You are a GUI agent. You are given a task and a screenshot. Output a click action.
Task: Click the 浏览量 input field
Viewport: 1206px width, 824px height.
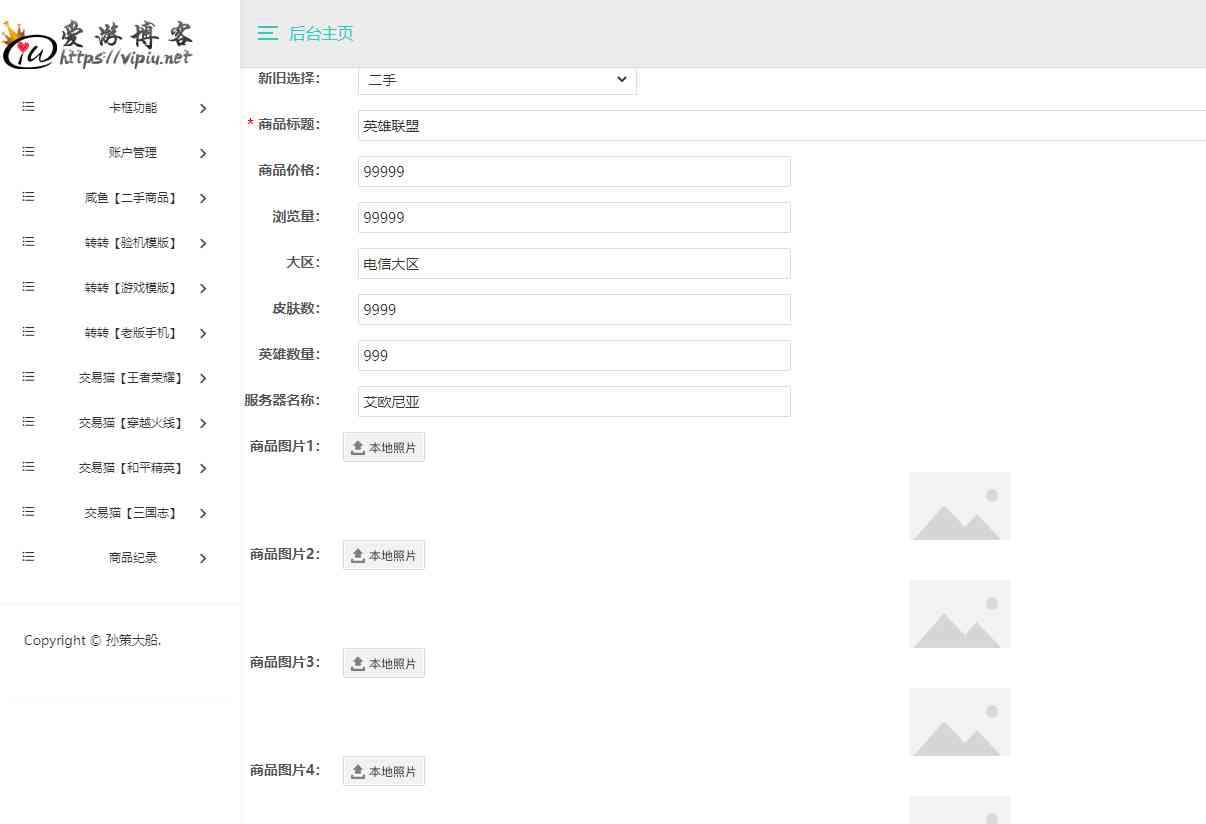574,217
